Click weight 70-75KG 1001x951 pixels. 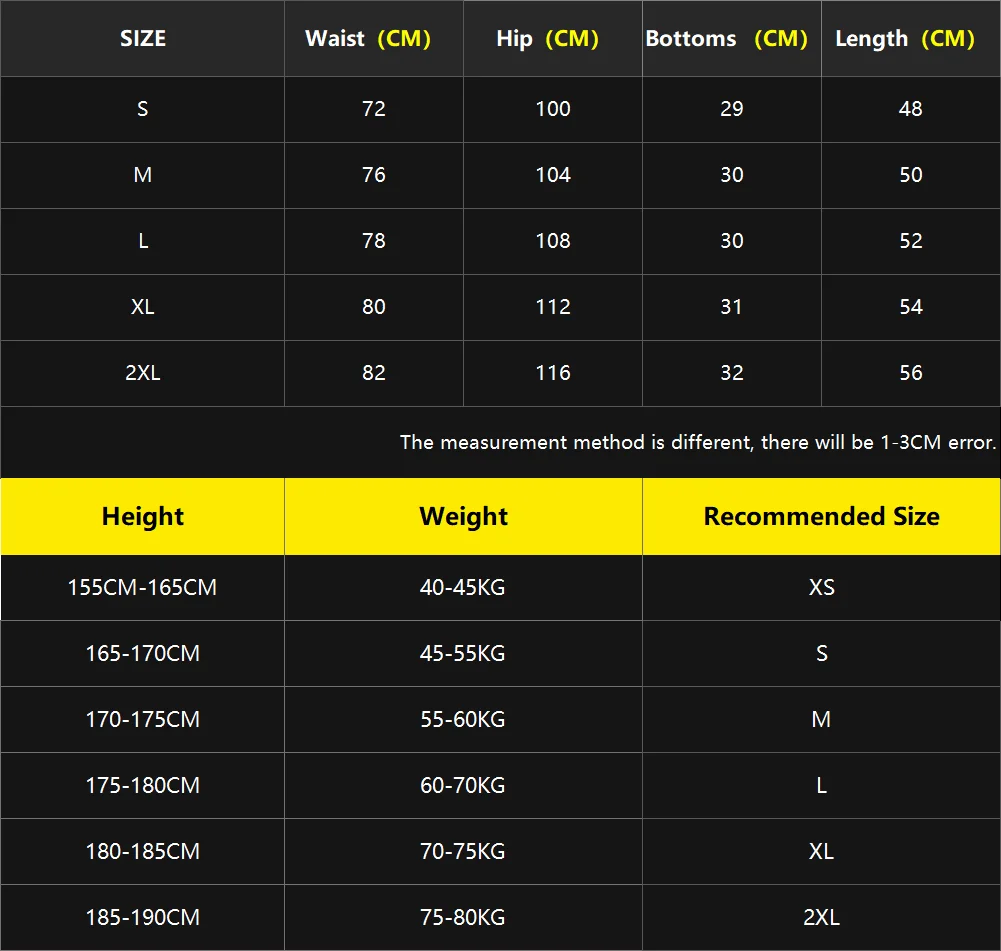pyautogui.click(x=463, y=851)
